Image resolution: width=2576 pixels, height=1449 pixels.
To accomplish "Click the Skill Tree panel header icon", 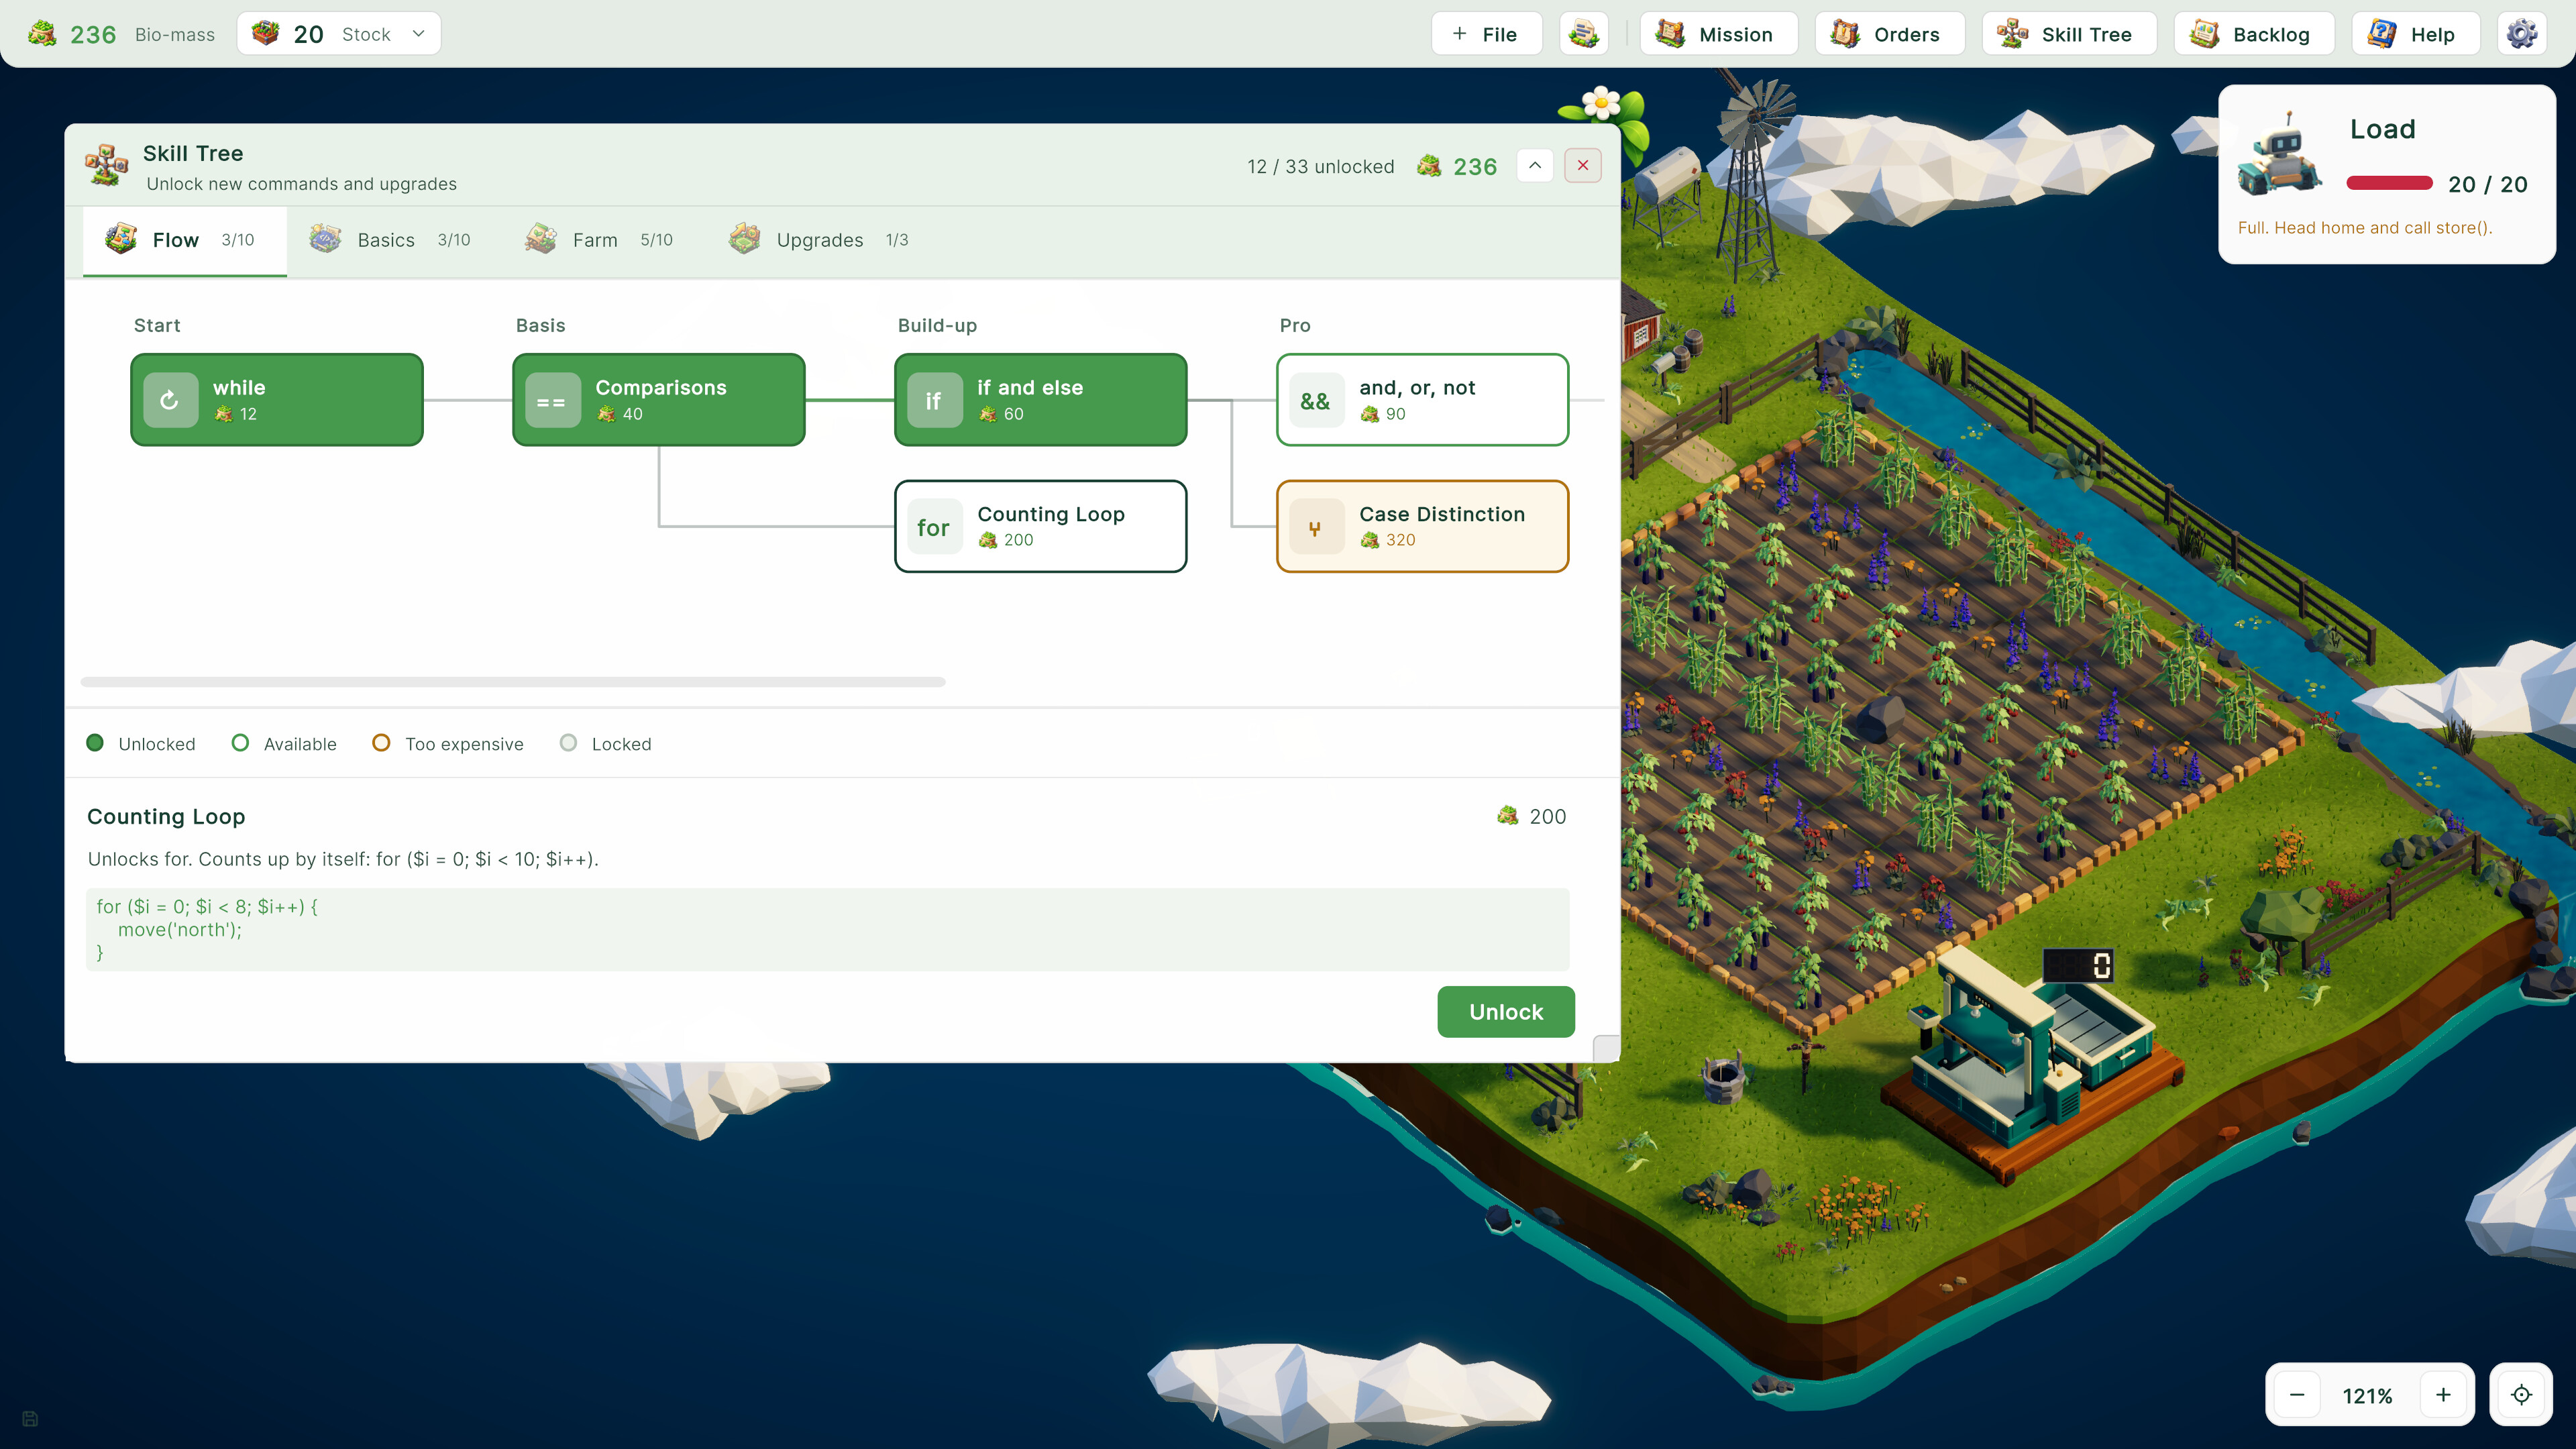I will coord(107,165).
